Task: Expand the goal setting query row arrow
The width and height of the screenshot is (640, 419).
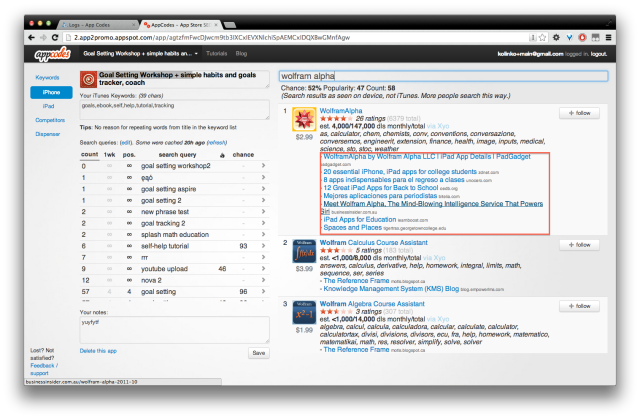Action: pyautogui.click(x=263, y=291)
